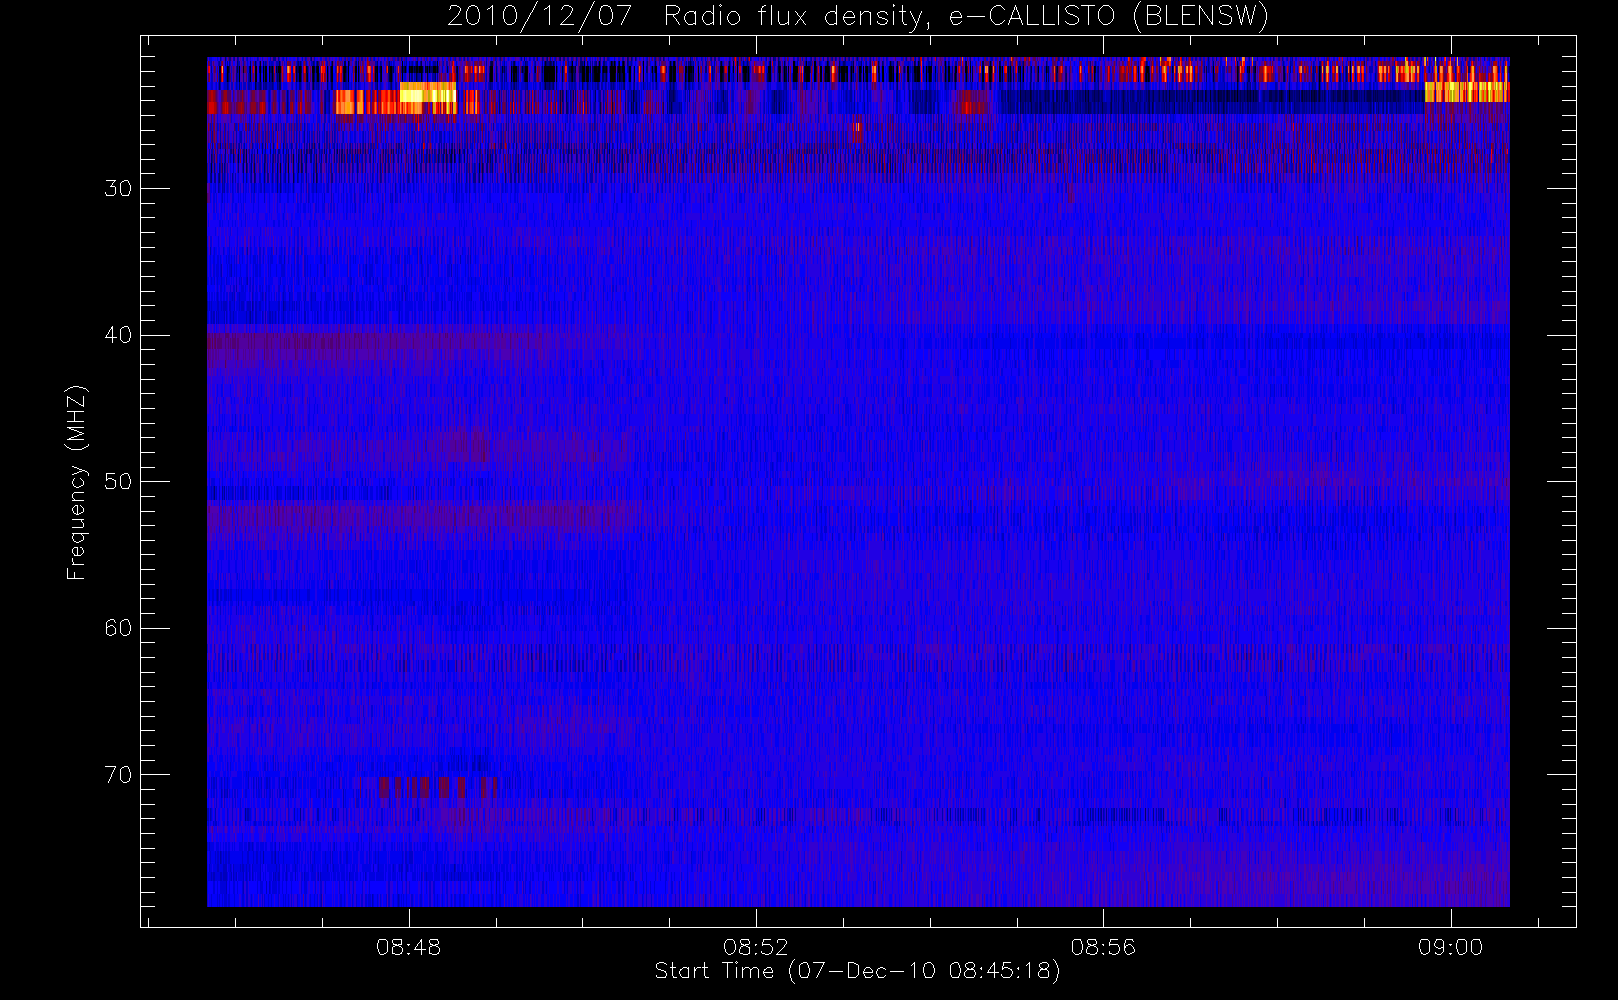The image size is (1618, 1000).
Task: Click the 'Frequency (MHZ)' axis label
Action: point(77,482)
